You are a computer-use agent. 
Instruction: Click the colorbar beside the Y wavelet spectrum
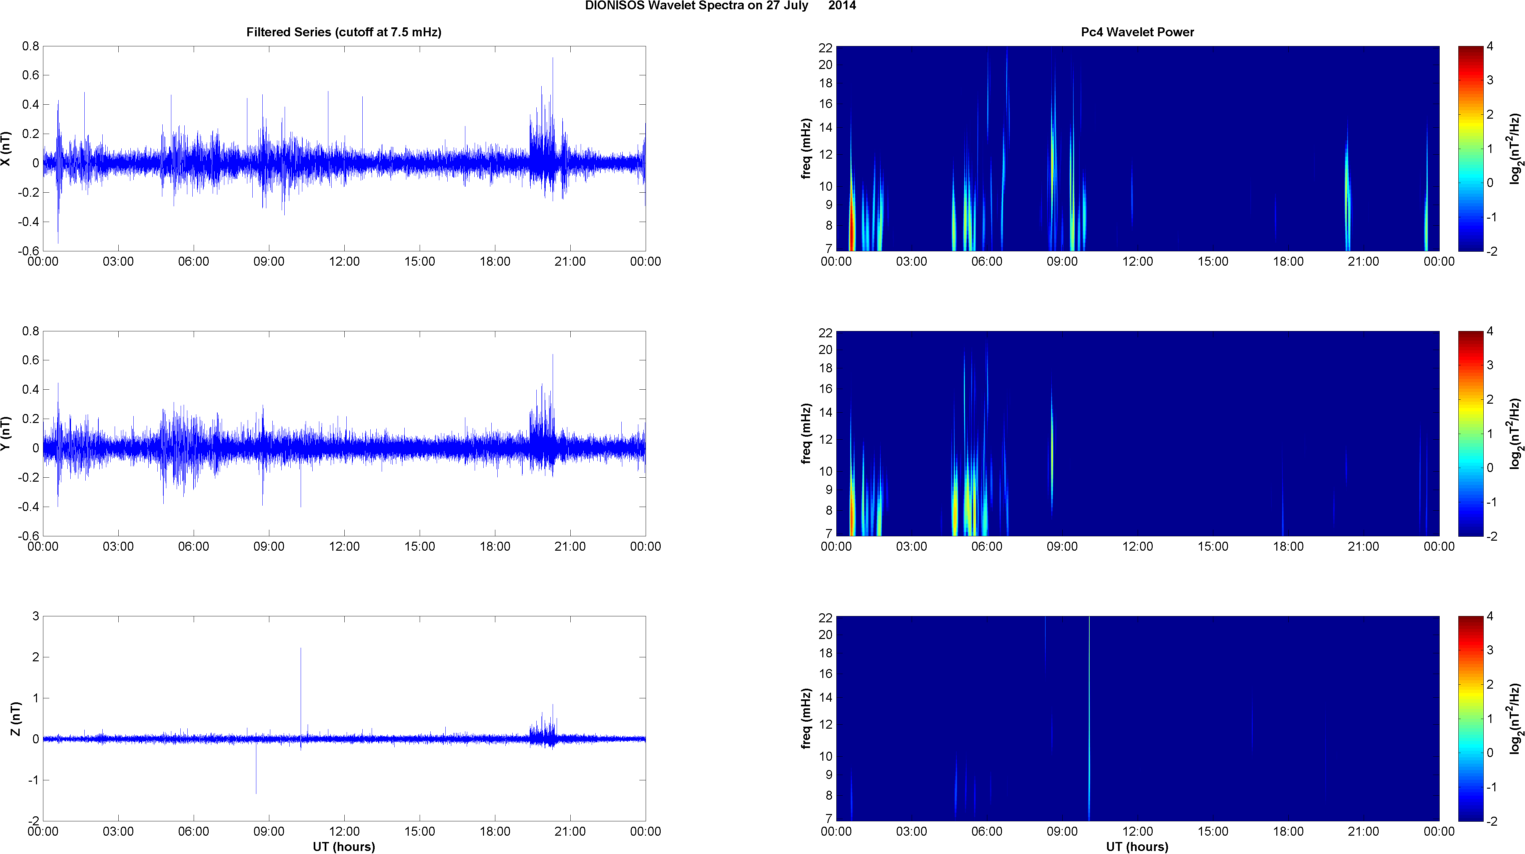point(1470,433)
